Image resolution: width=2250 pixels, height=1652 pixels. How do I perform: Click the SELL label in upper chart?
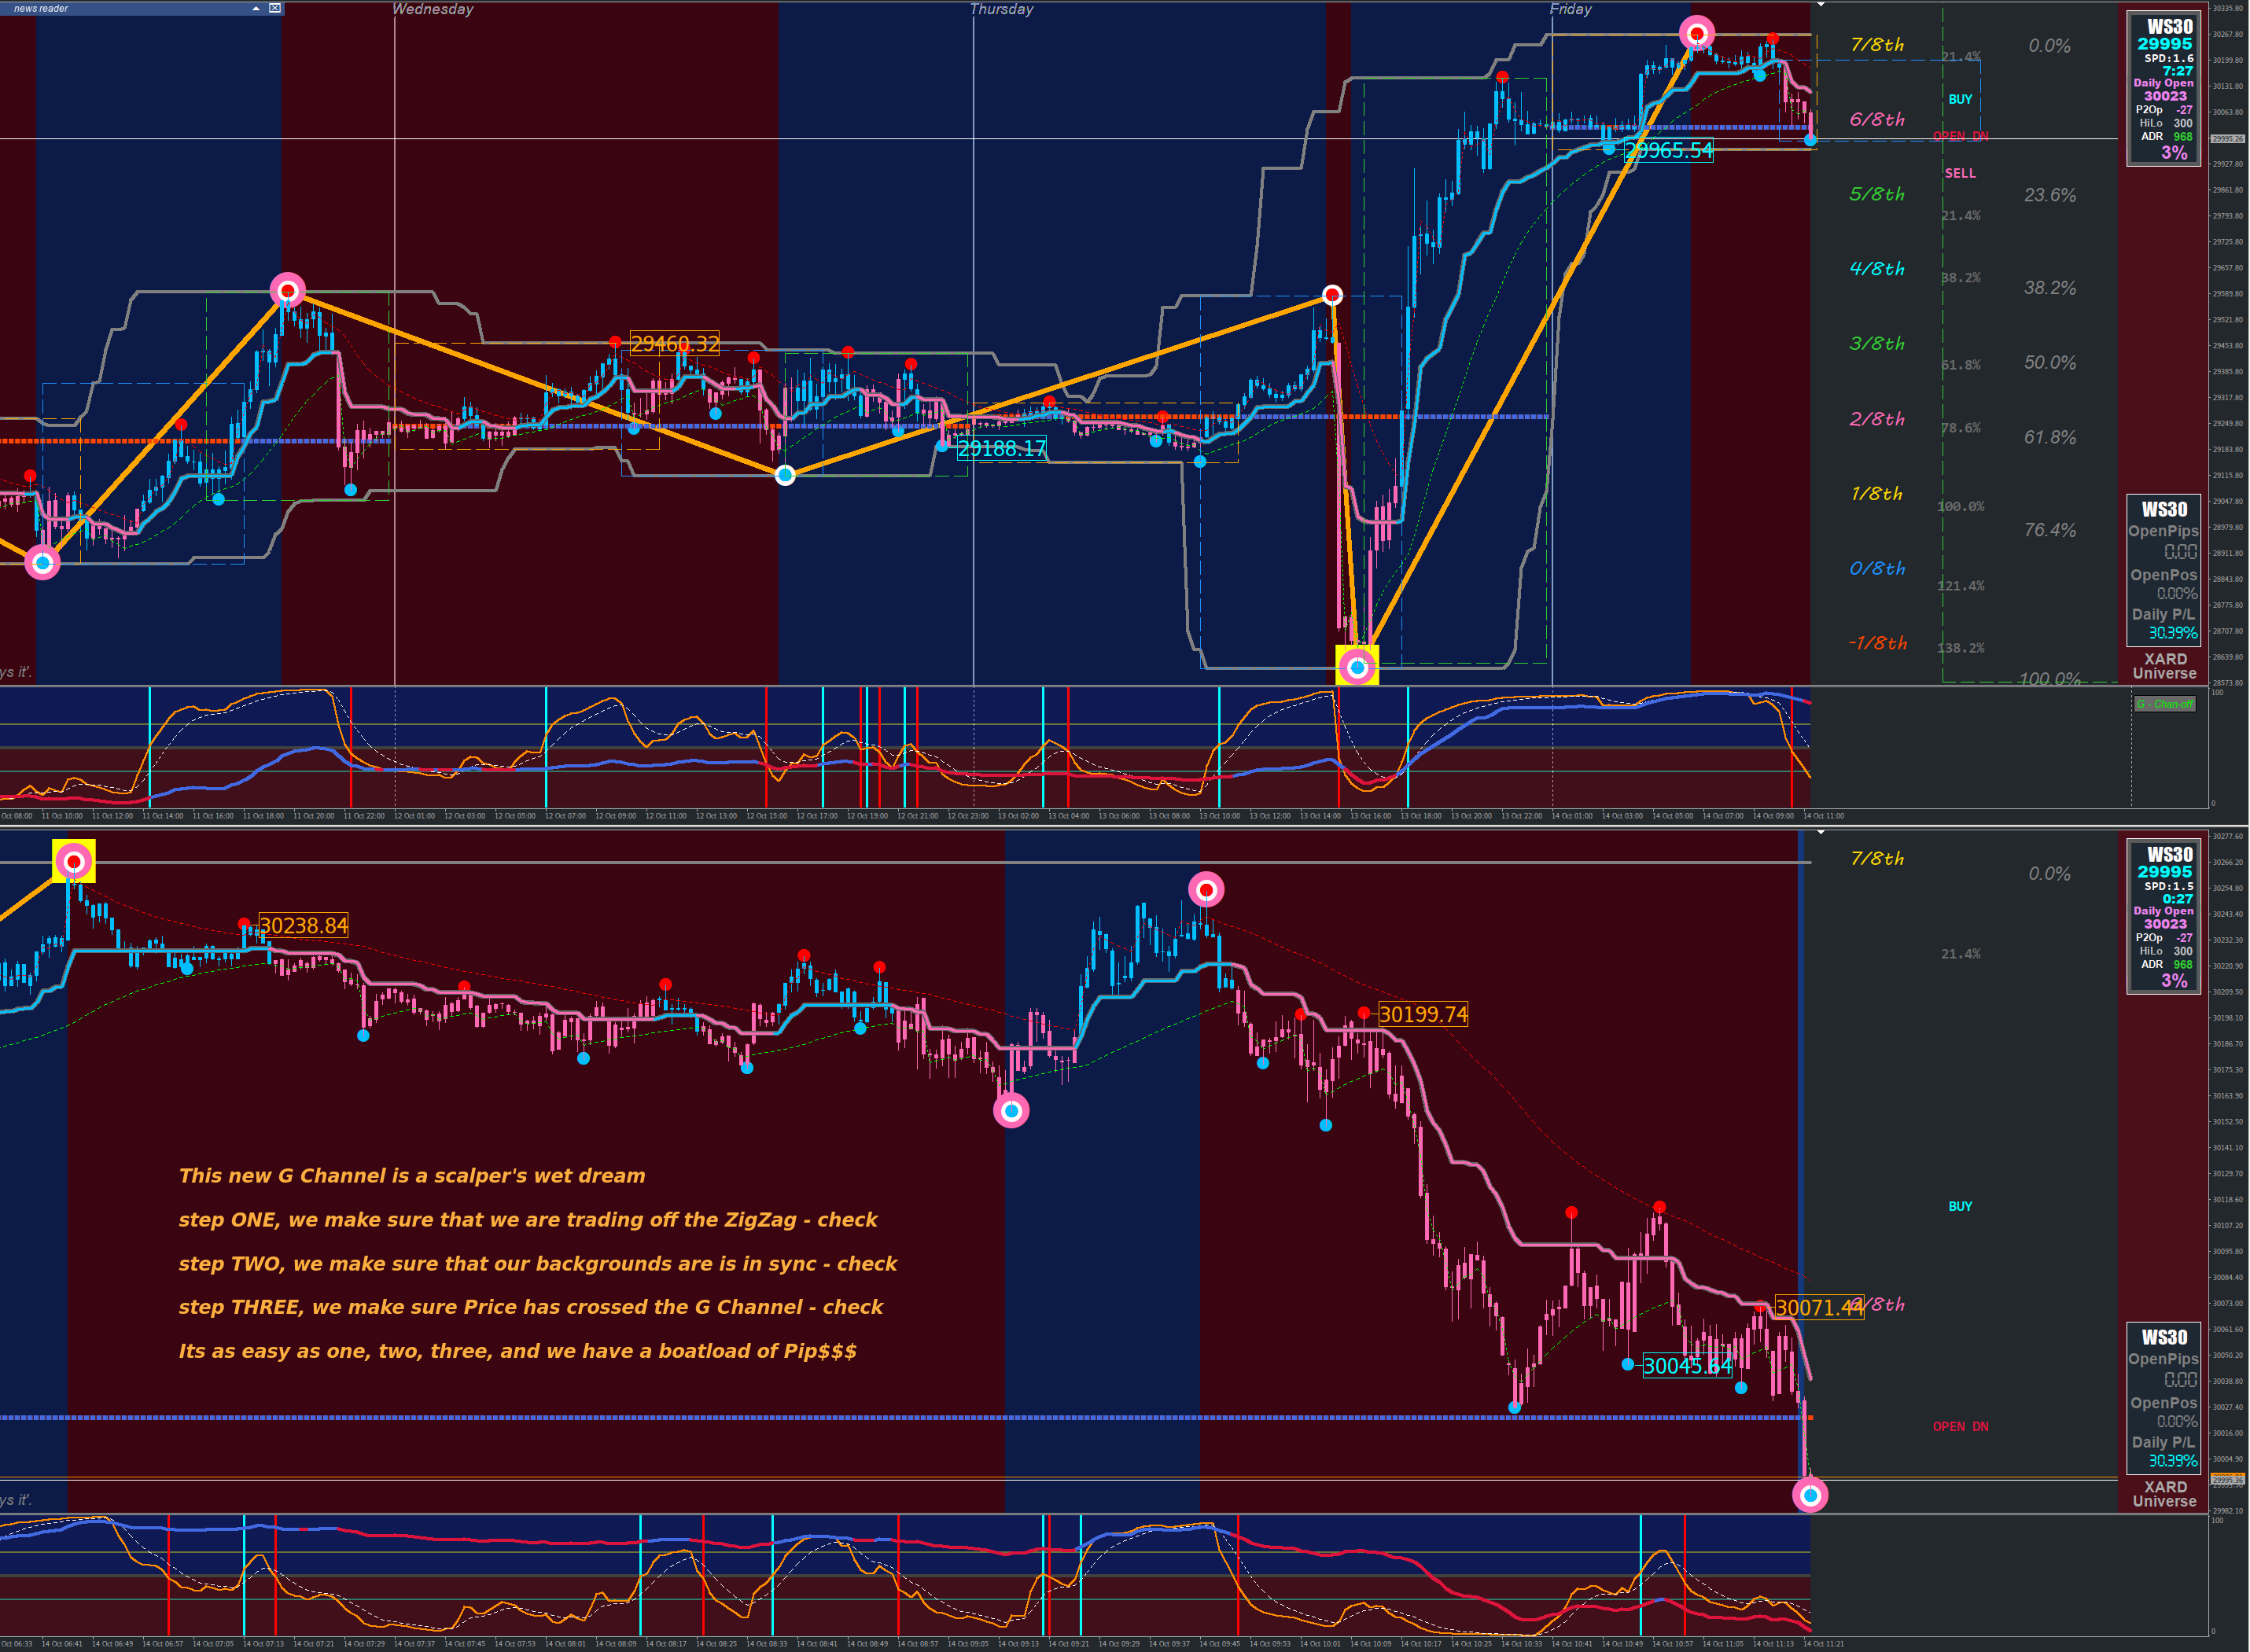click(x=1960, y=173)
